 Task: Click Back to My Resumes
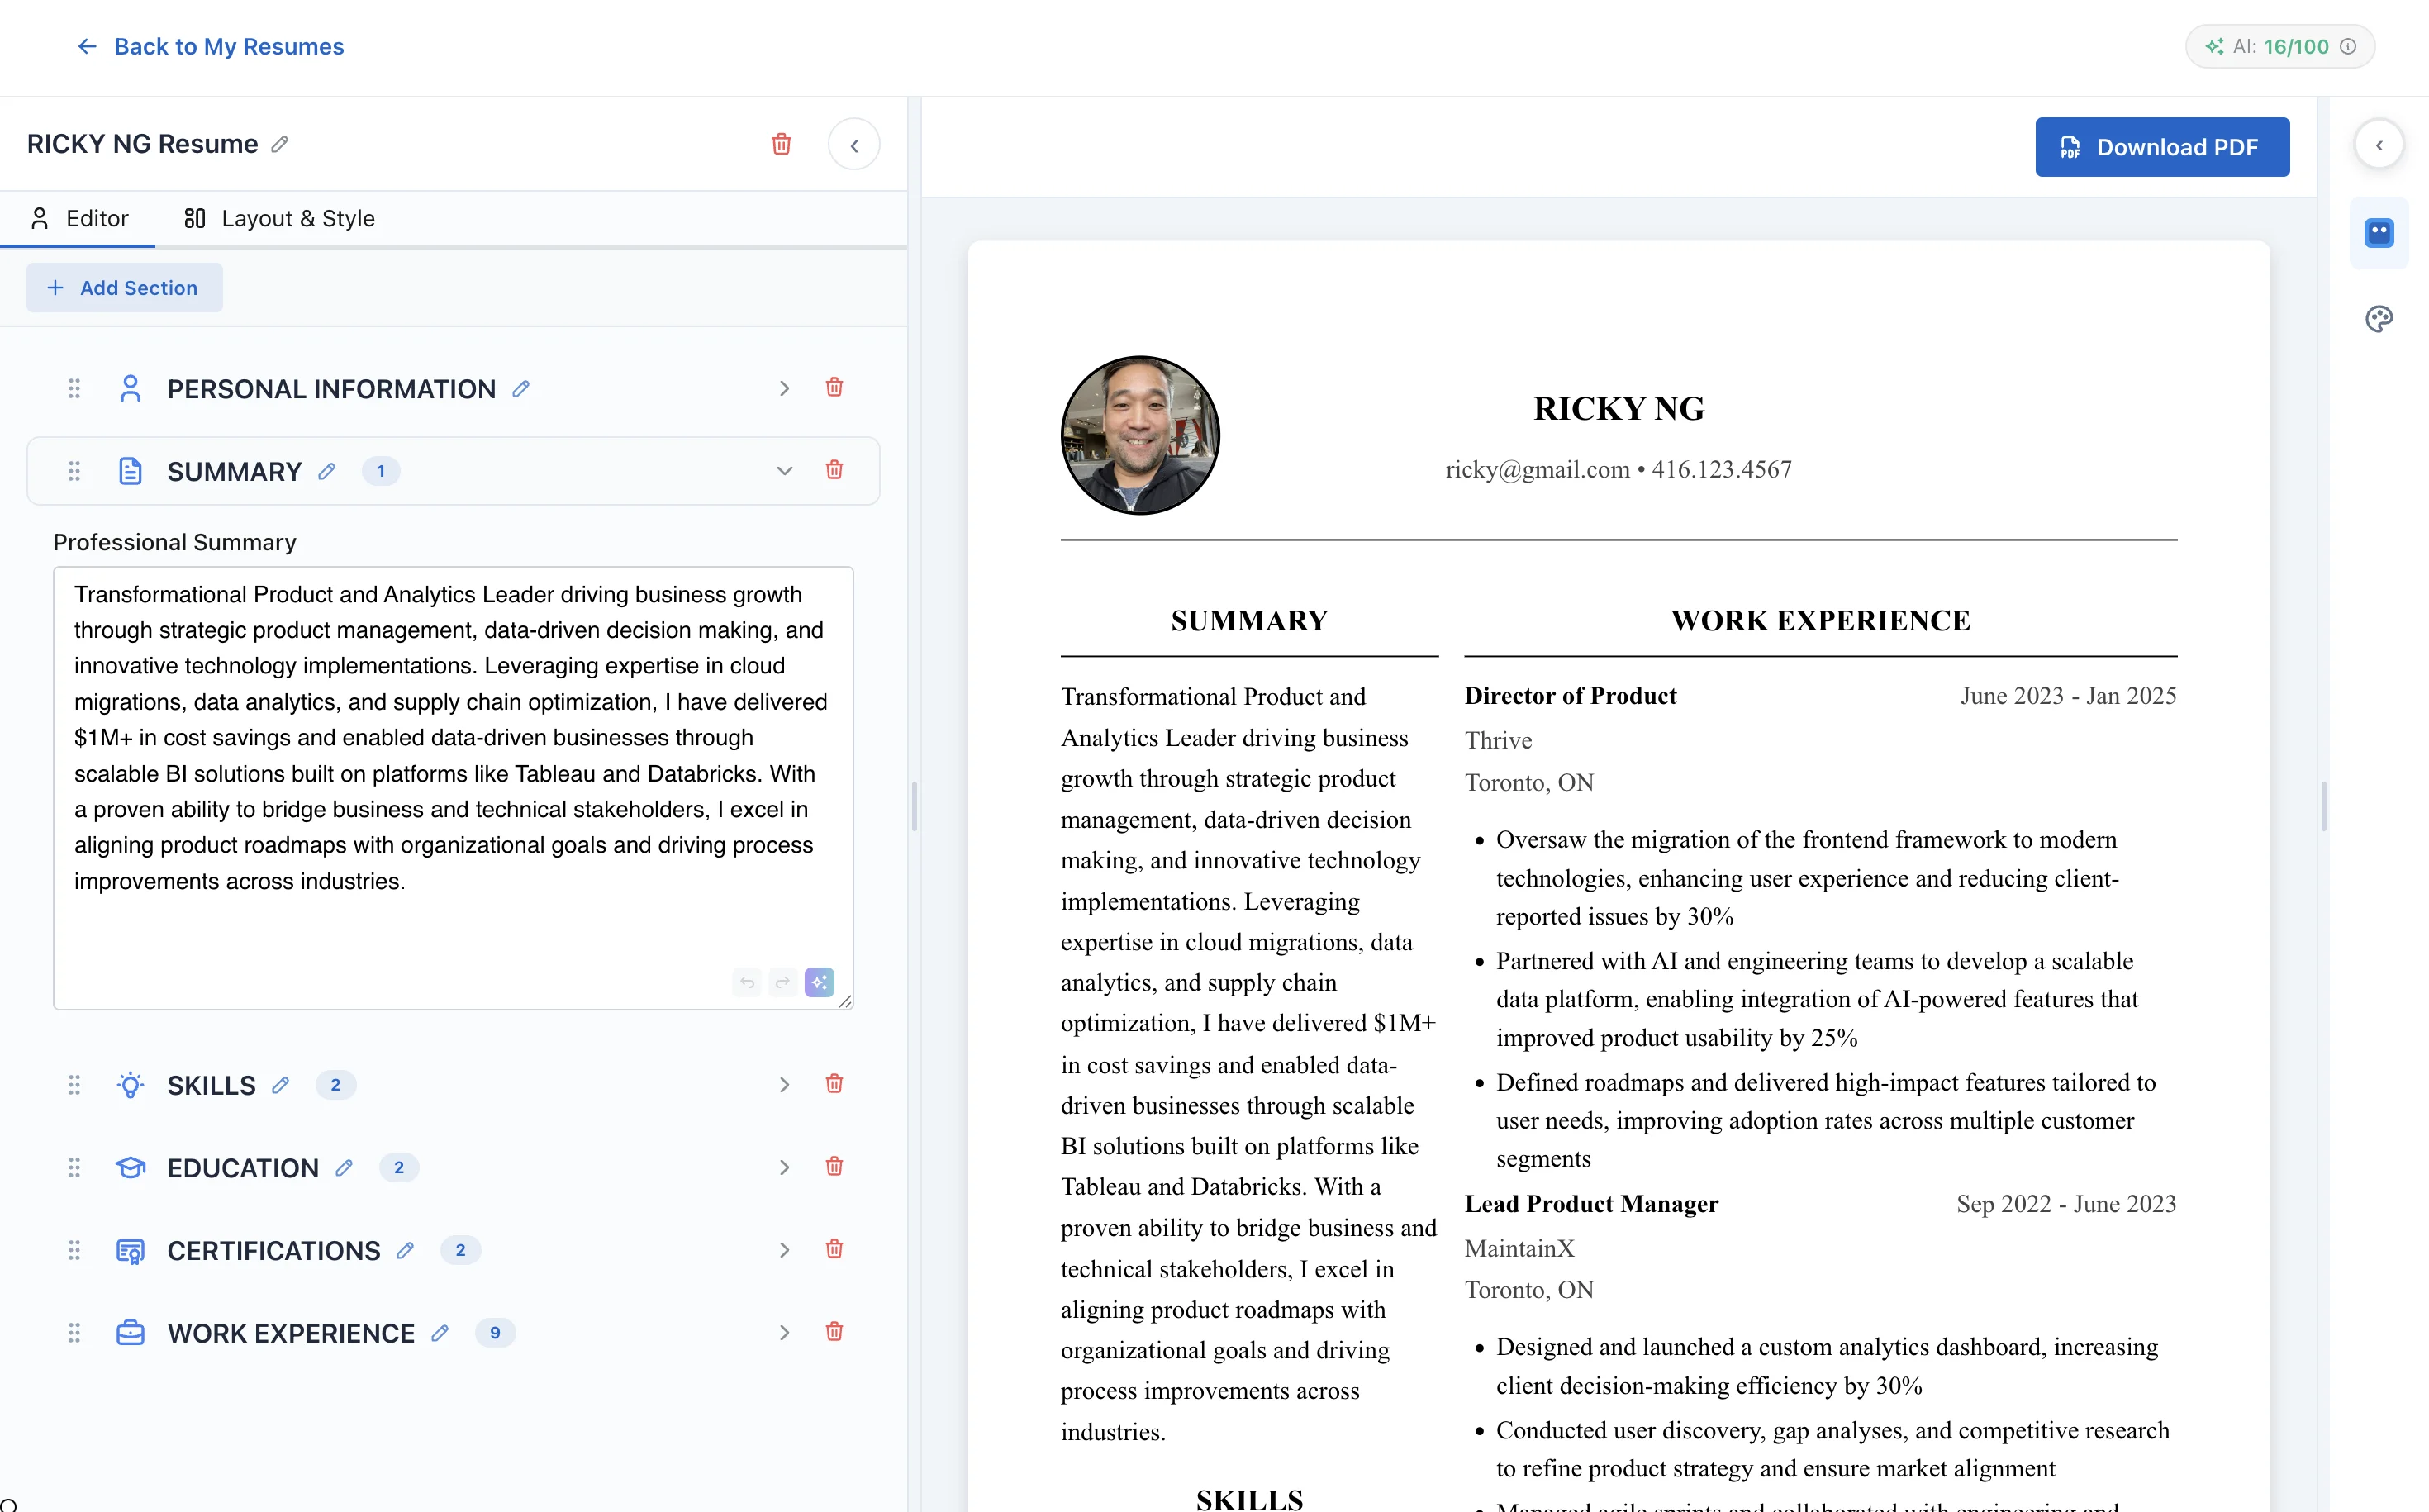pyautogui.click(x=209, y=46)
